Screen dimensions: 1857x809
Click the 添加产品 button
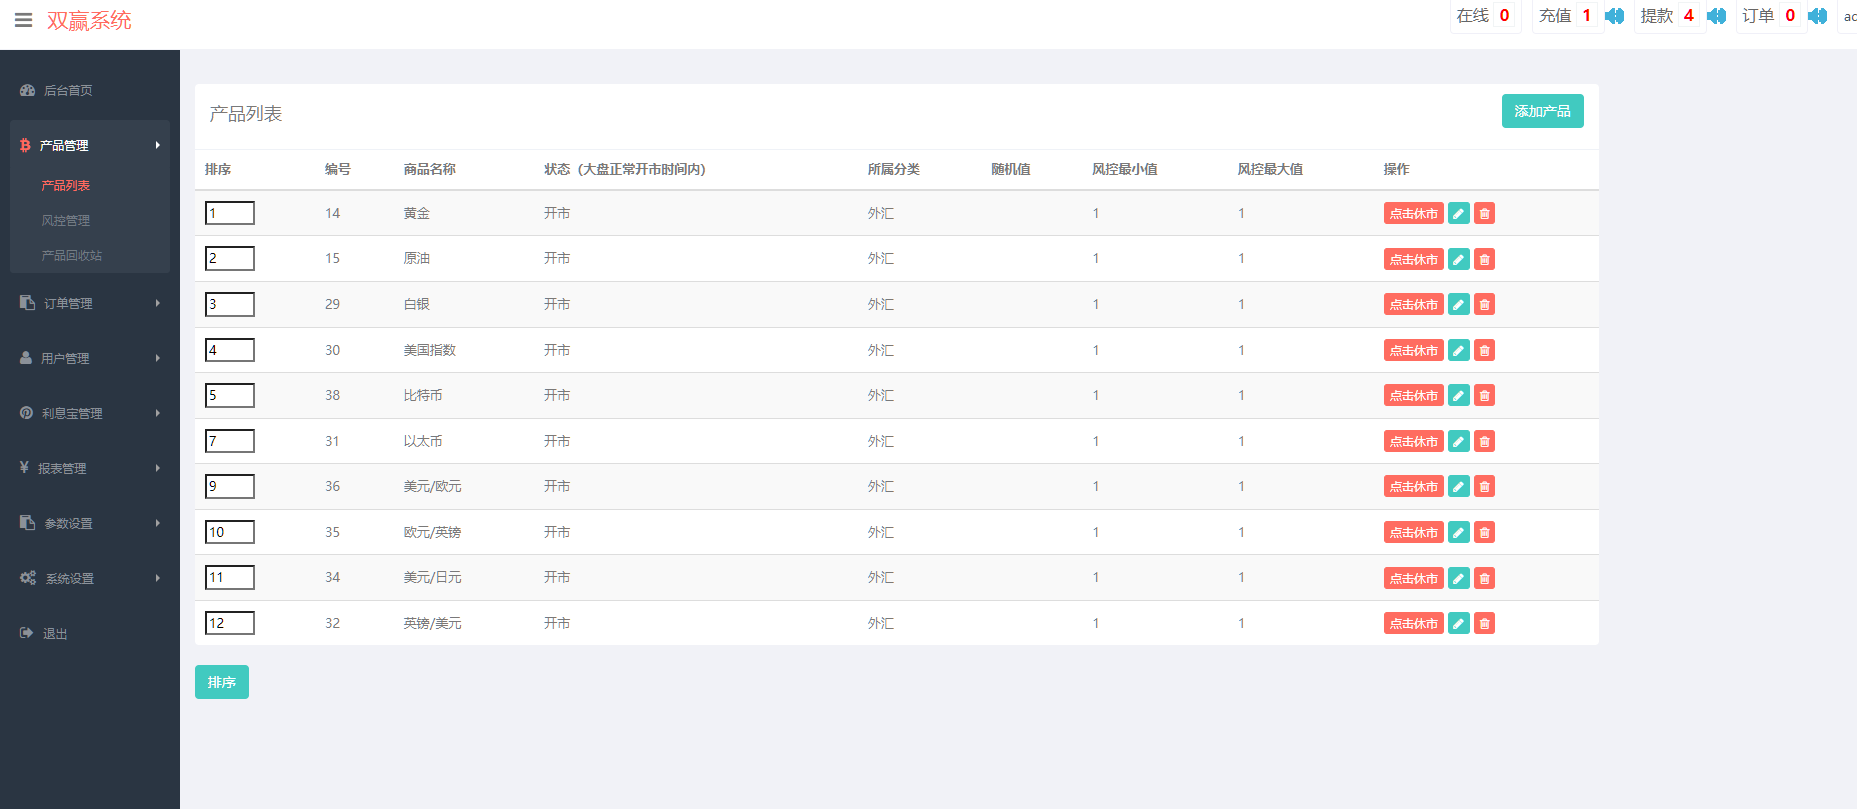(1542, 111)
